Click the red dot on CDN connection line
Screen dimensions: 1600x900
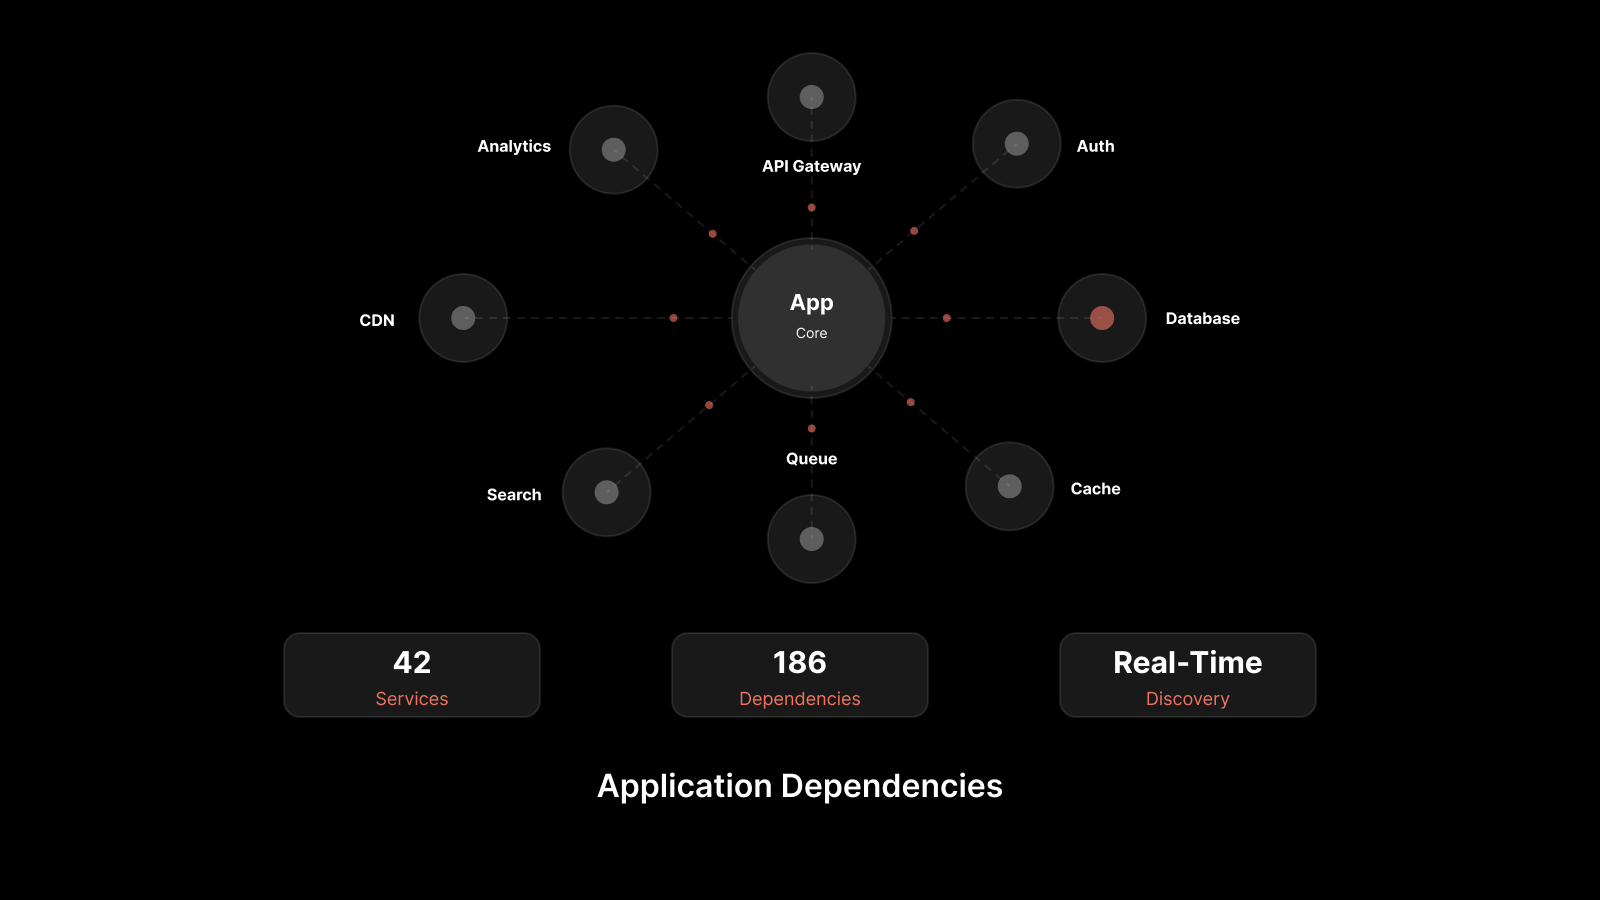[x=673, y=318]
